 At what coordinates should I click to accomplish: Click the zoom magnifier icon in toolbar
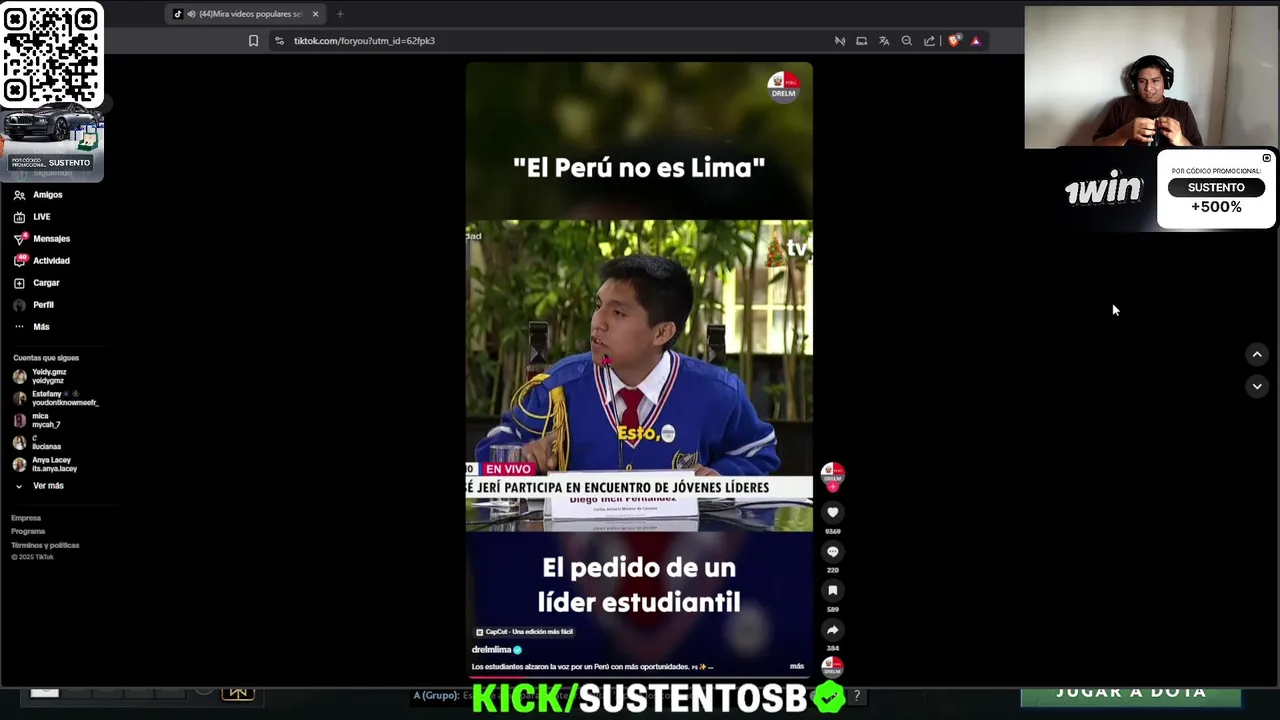point(907,41)
